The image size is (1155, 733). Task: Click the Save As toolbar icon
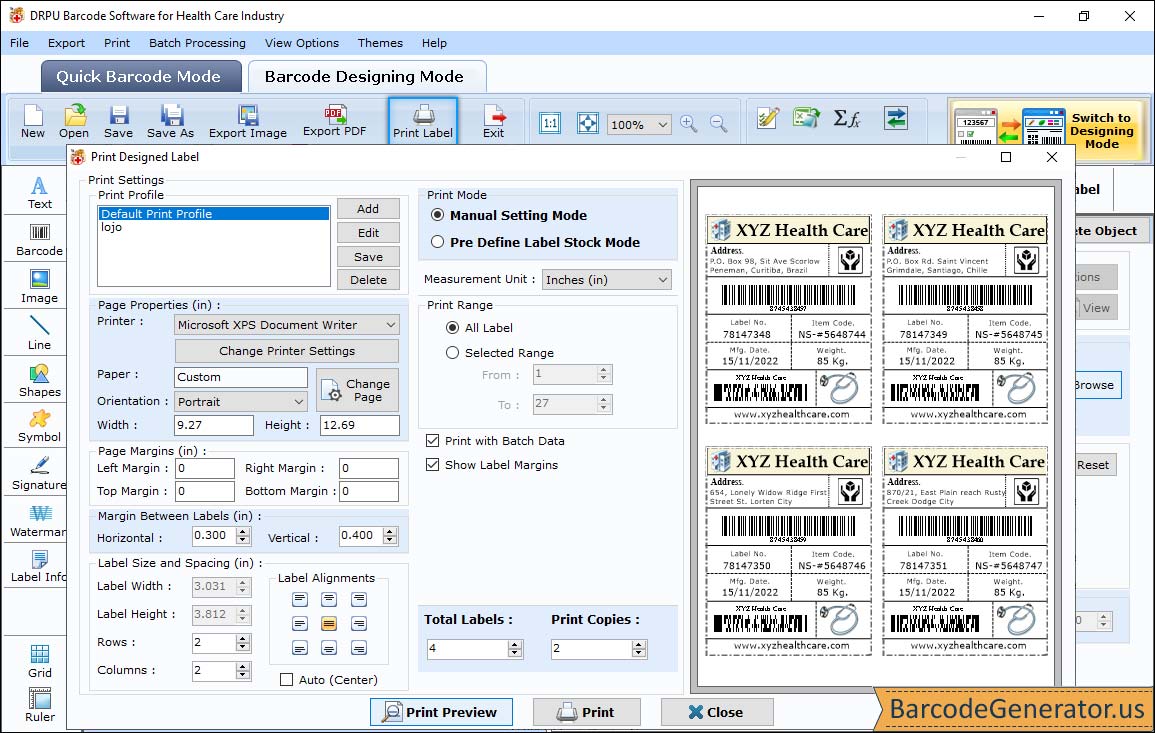[x=170, y=122]
